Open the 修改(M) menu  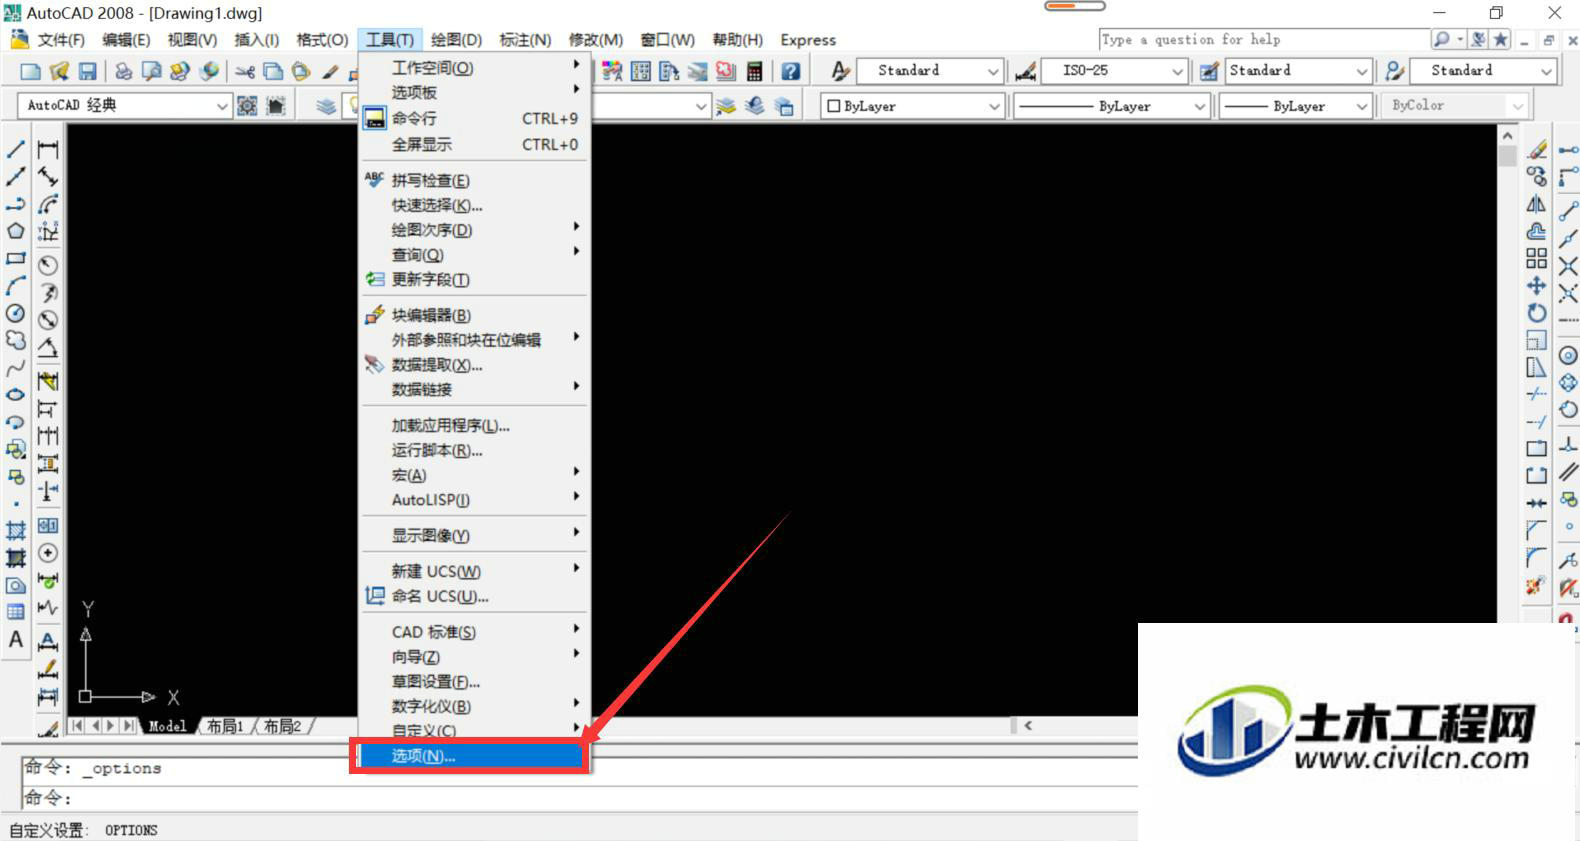595,40
